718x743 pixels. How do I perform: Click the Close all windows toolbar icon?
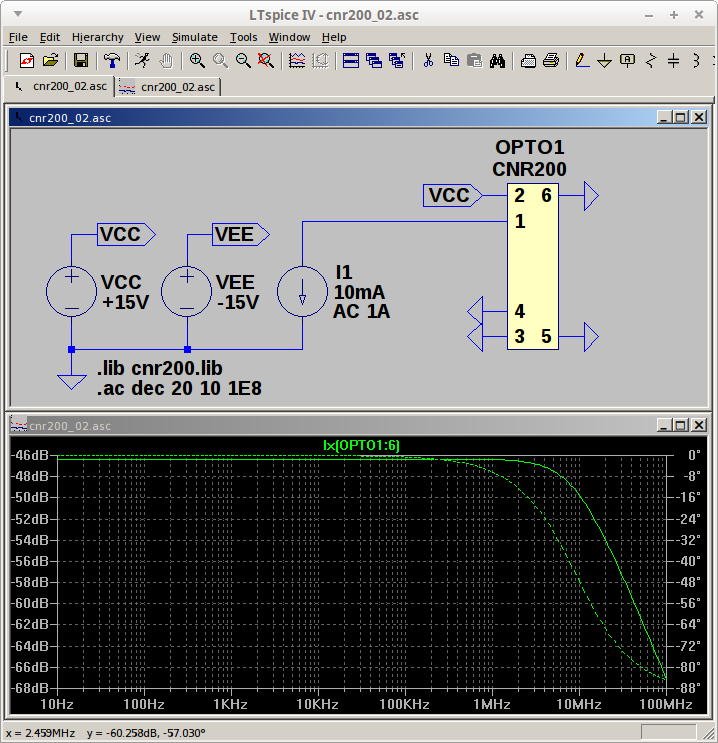(397, 61)
